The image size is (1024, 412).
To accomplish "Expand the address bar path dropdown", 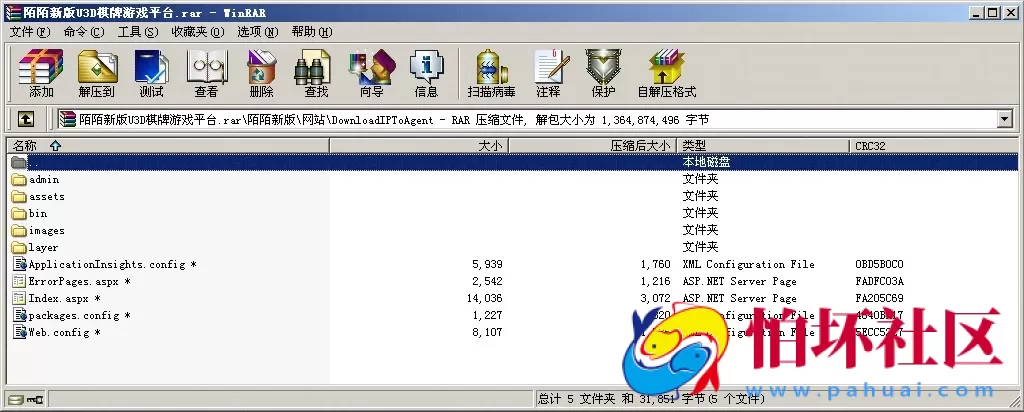I will pos(1005,119).
